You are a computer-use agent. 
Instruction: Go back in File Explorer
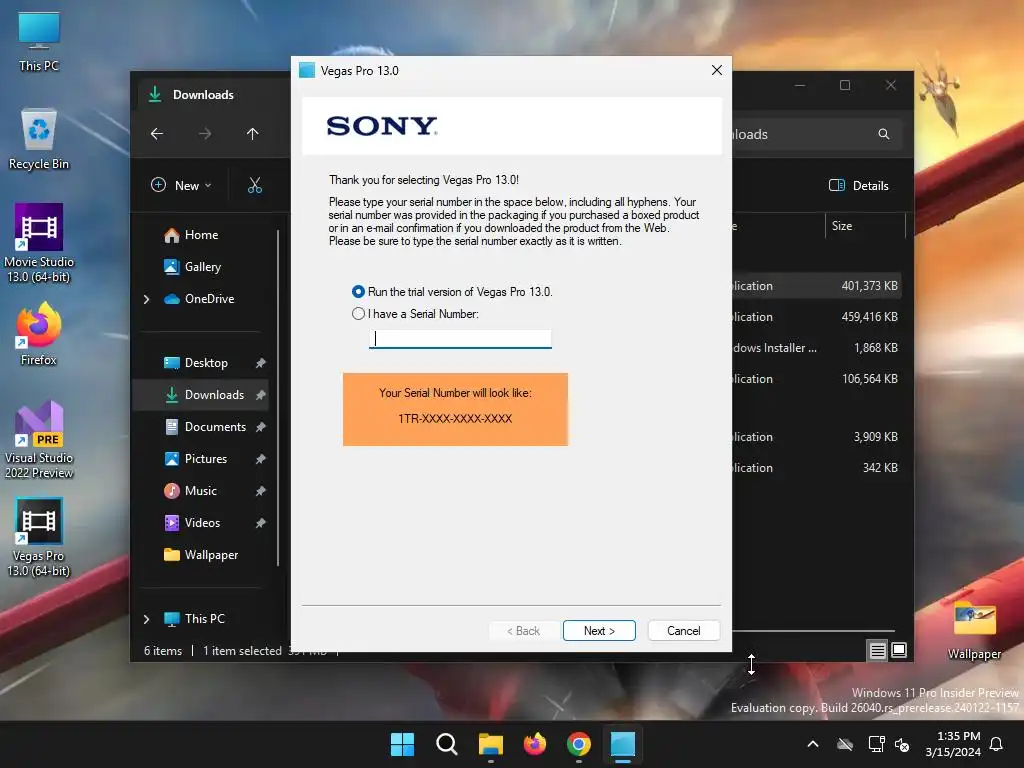(x=157, y=134)
